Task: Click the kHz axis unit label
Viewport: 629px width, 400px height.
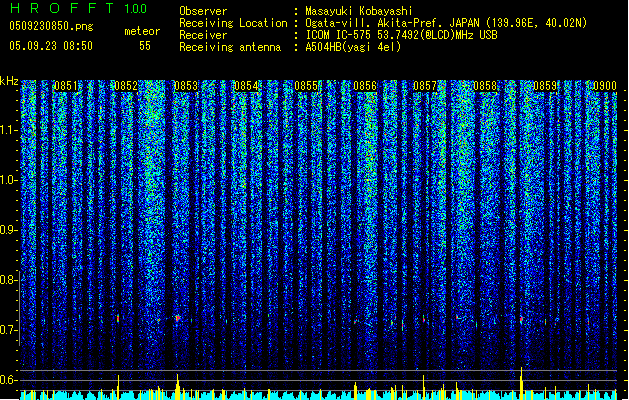Action: coord(9,81)
